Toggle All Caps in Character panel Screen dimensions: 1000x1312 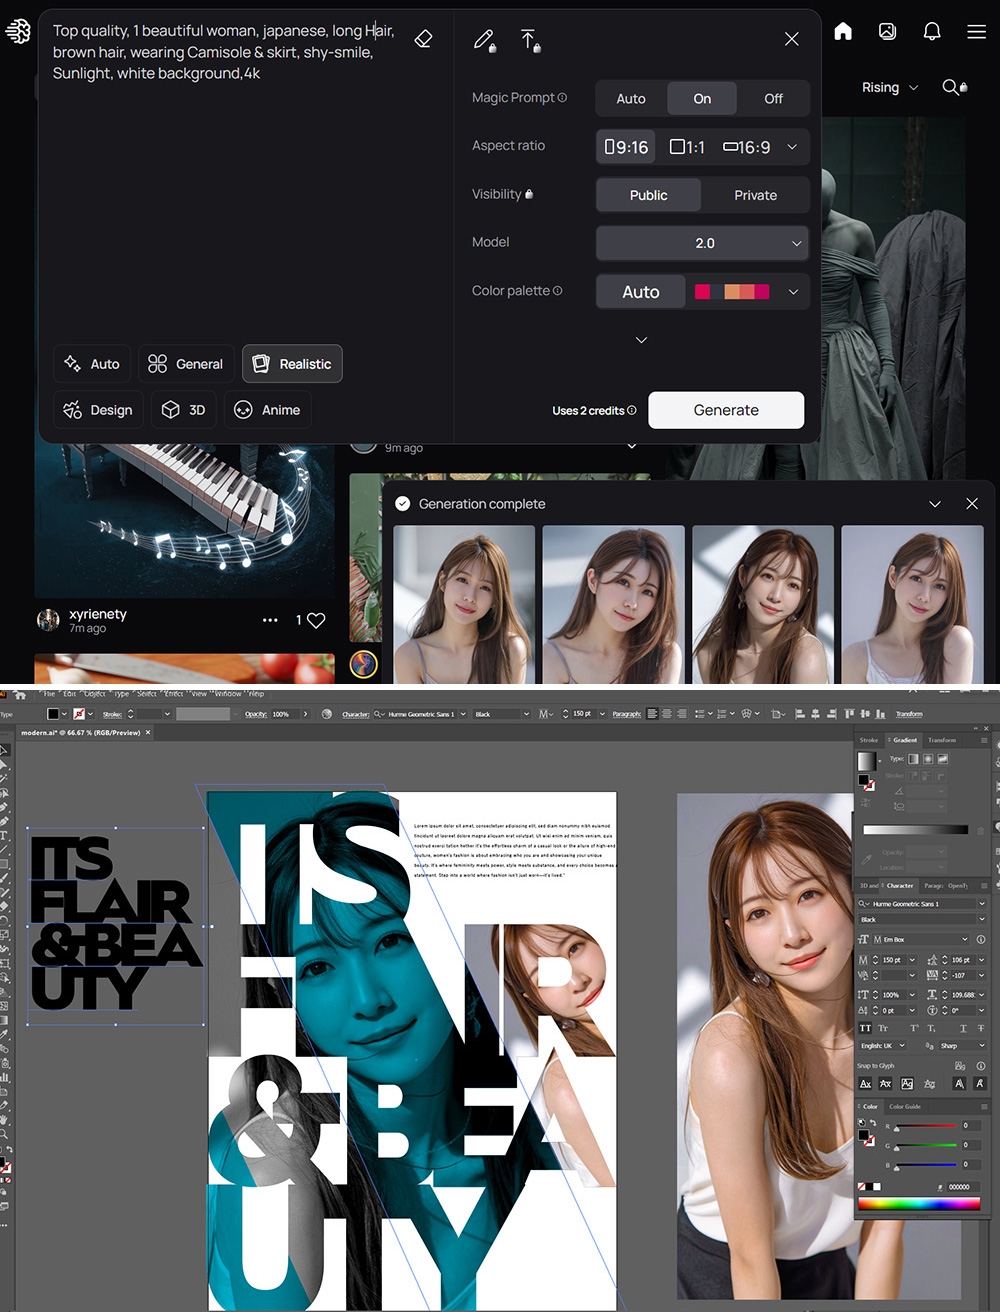pos(865,1028)
